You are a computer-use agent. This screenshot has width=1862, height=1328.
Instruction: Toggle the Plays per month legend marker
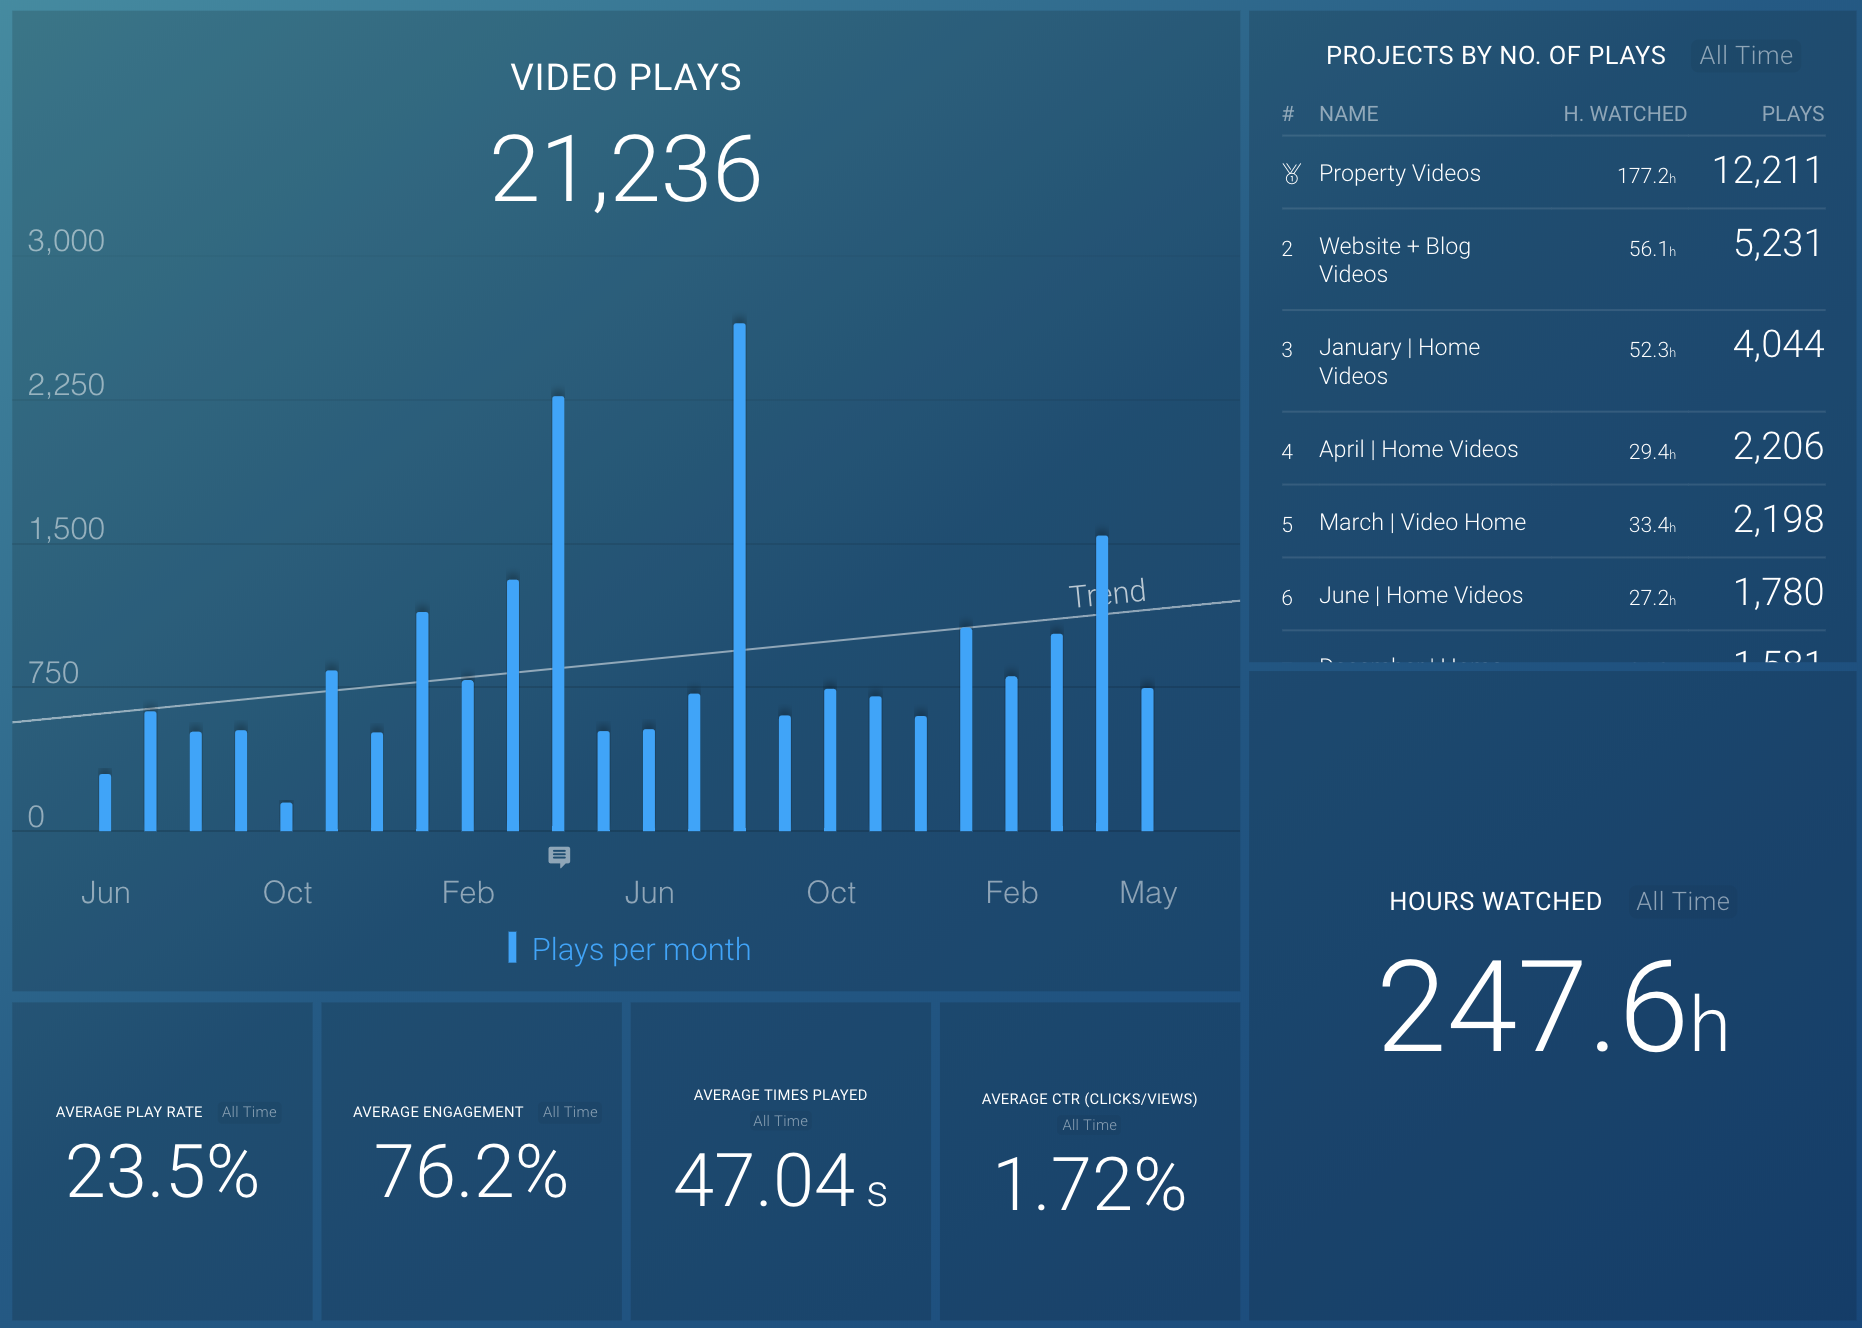pos(512,947)
